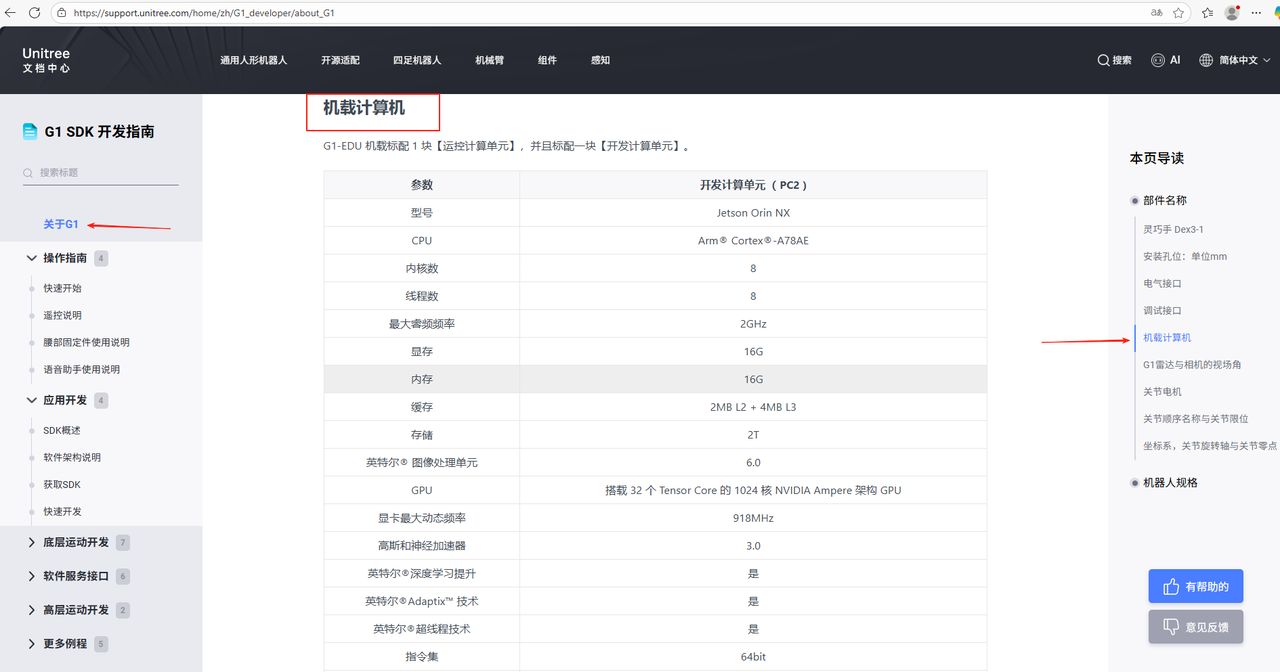
Task: Jump to 机载计算机 in page outline
Action: point(1167,337)
